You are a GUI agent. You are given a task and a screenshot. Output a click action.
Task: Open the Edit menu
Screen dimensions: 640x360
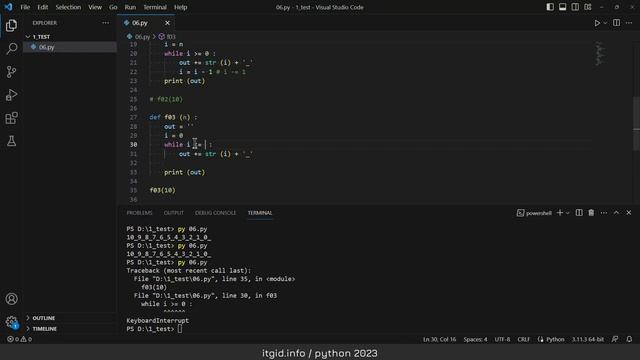42,7
